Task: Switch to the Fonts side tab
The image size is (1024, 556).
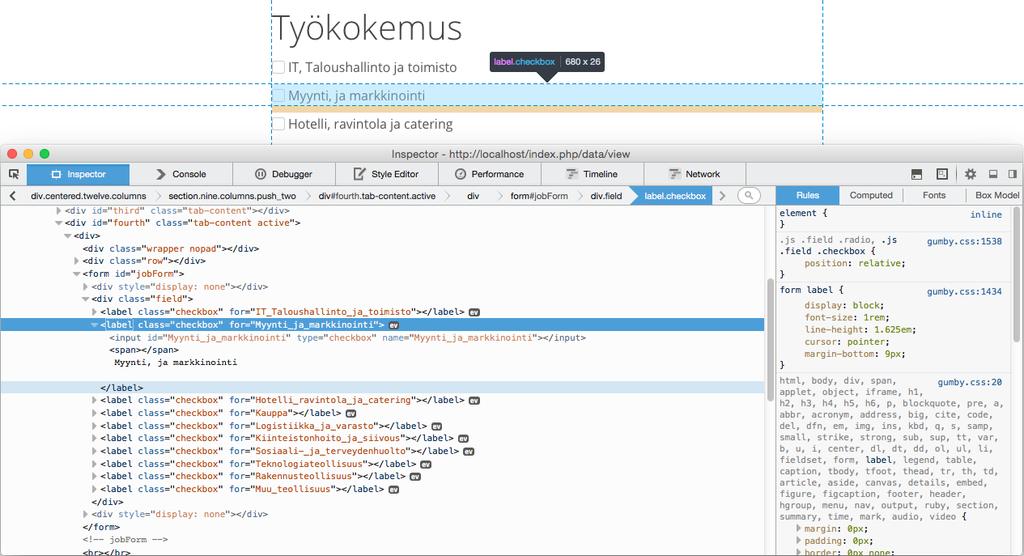Action: (x=934, y=195)
